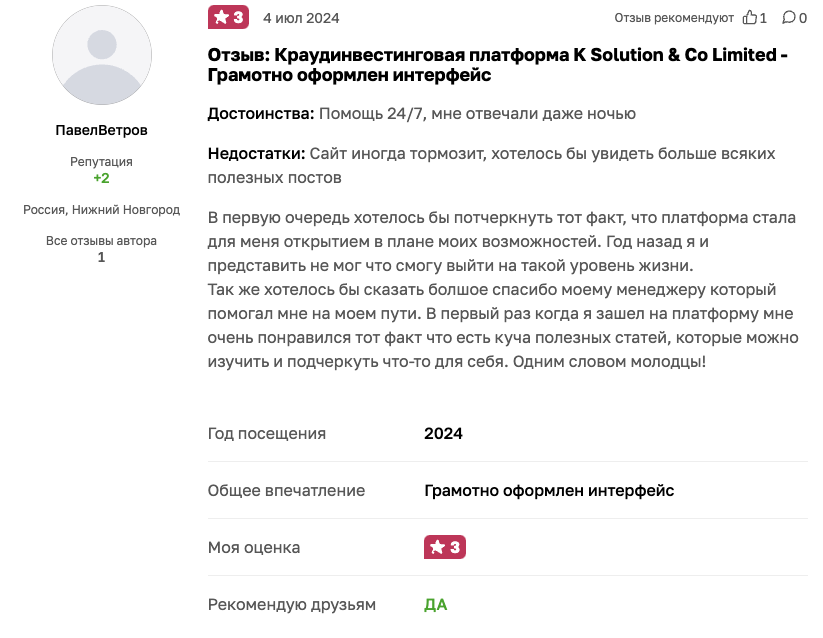Image resolution: width=823 pixels, height=638 pixels.
Task: Click the green ДА recommendation value
Action: point(435,605)
